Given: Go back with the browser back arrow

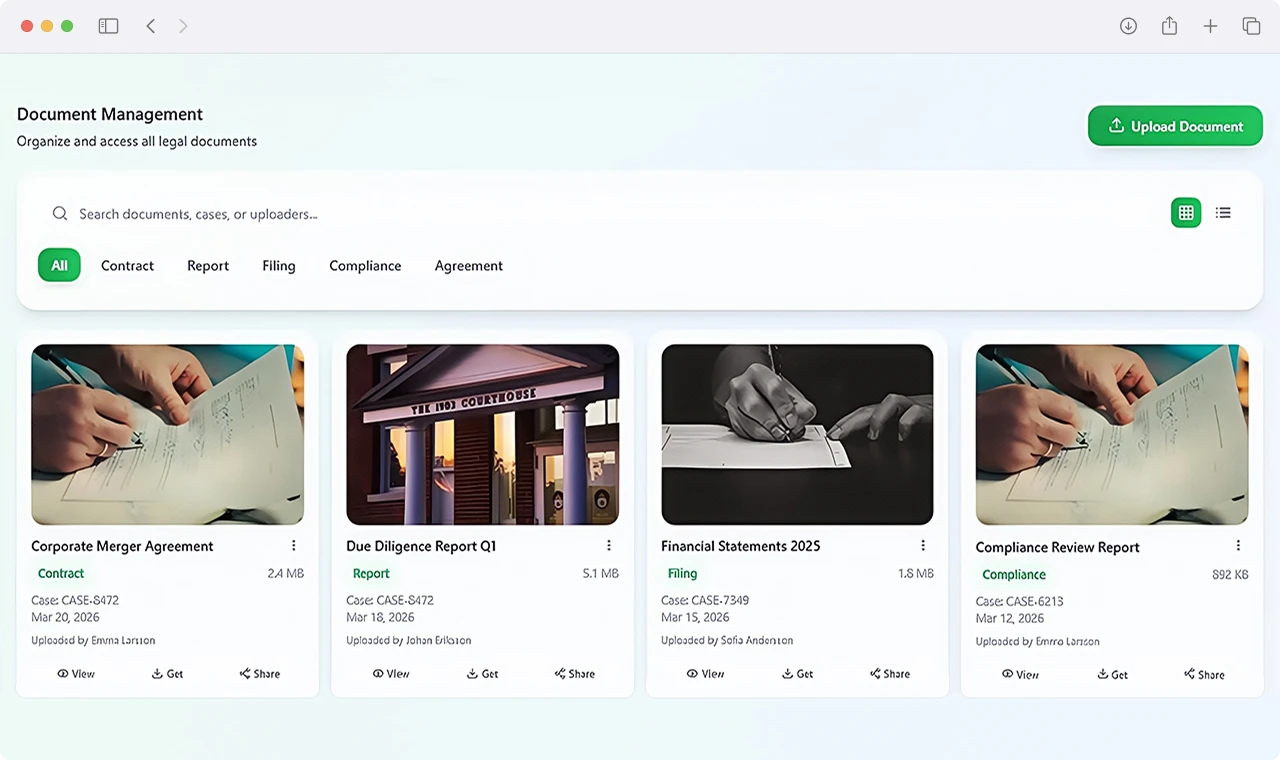Looking at the screenshot, I should click(151, 26).
